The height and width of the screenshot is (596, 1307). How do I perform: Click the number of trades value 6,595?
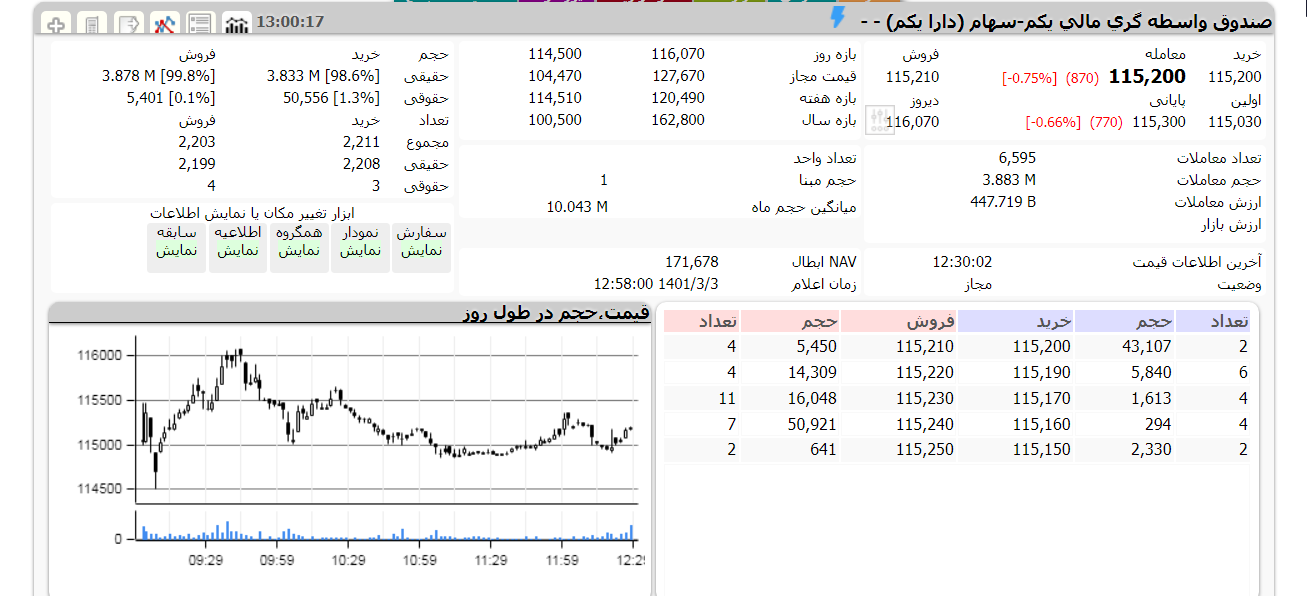pyautogui.click(x=1017, y=157)
